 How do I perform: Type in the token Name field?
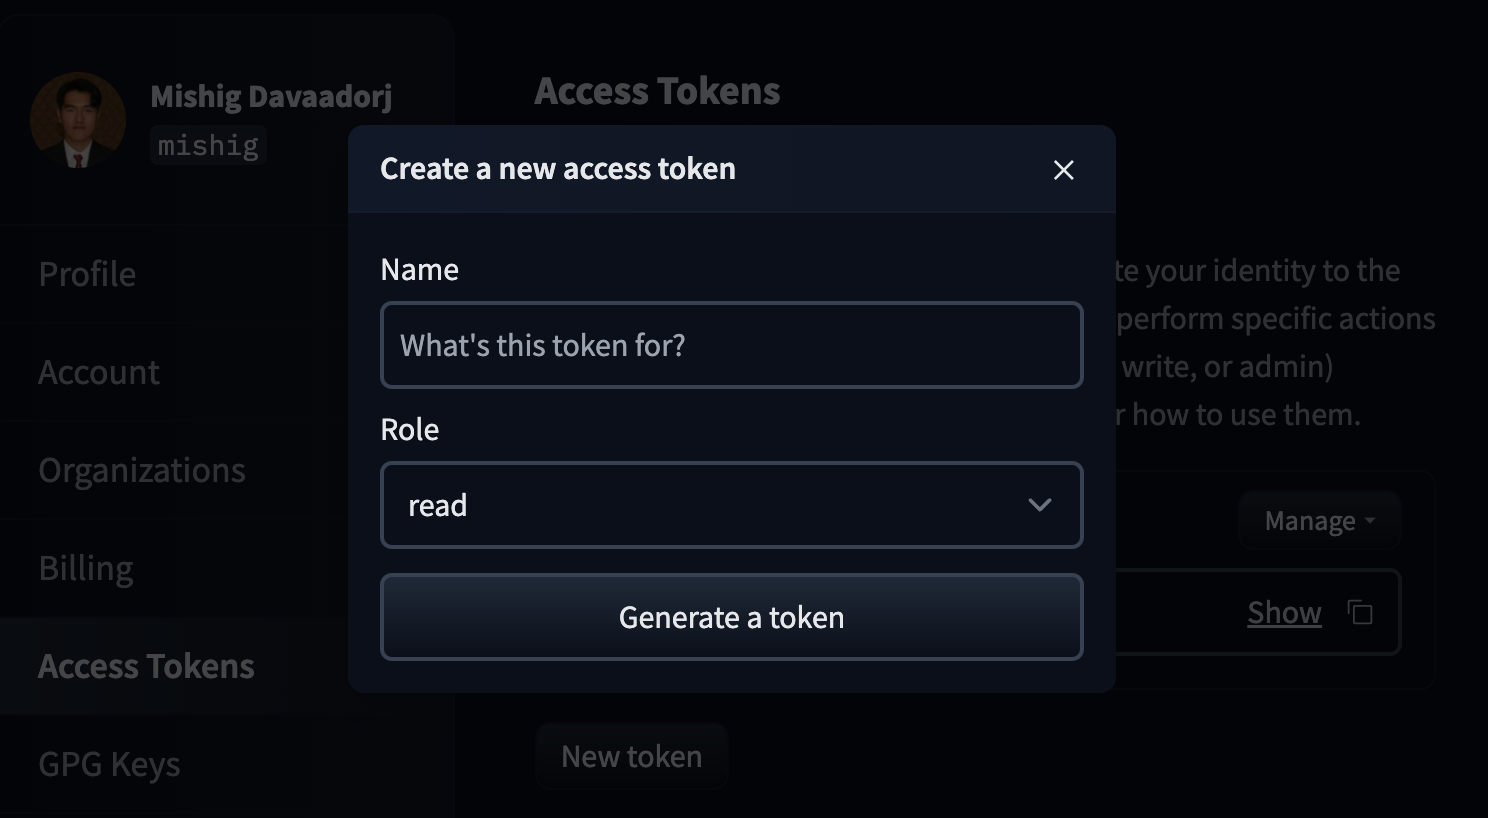(x=731, y=345)
